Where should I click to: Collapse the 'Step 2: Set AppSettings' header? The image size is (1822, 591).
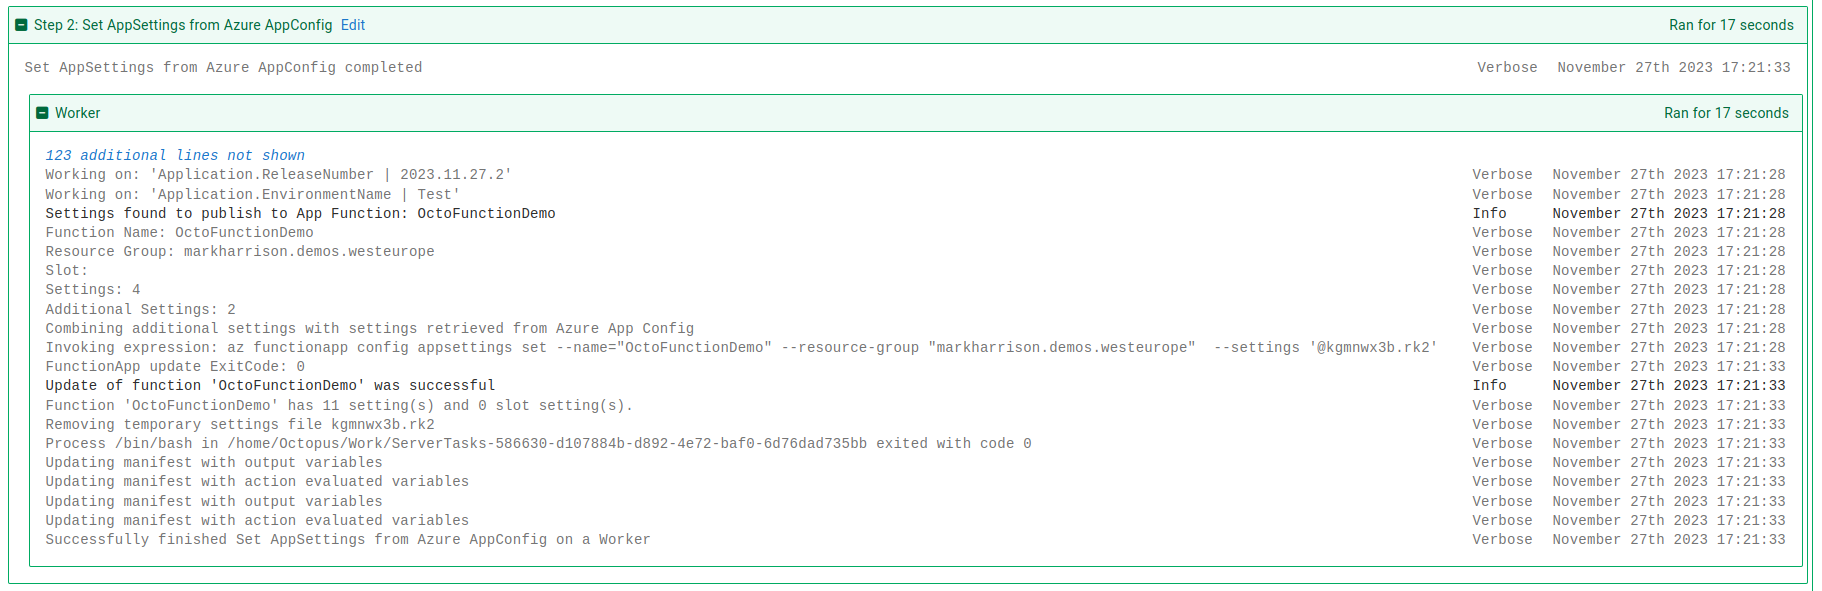(21, 24)
